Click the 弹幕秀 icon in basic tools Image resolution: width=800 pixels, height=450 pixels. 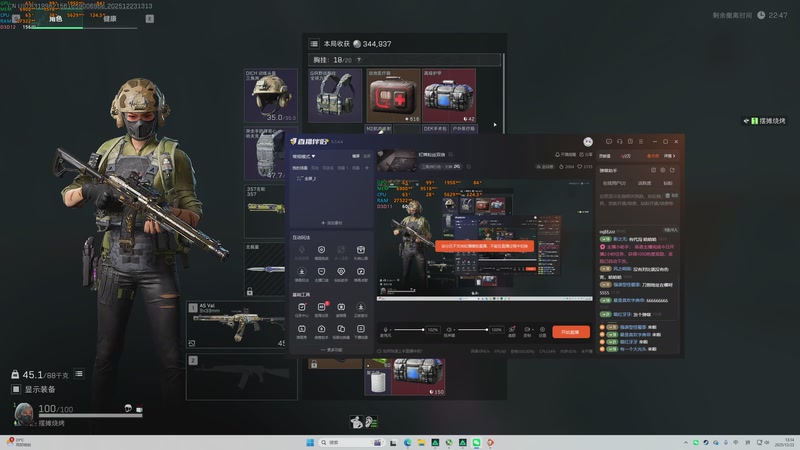[x=302, y=331]
